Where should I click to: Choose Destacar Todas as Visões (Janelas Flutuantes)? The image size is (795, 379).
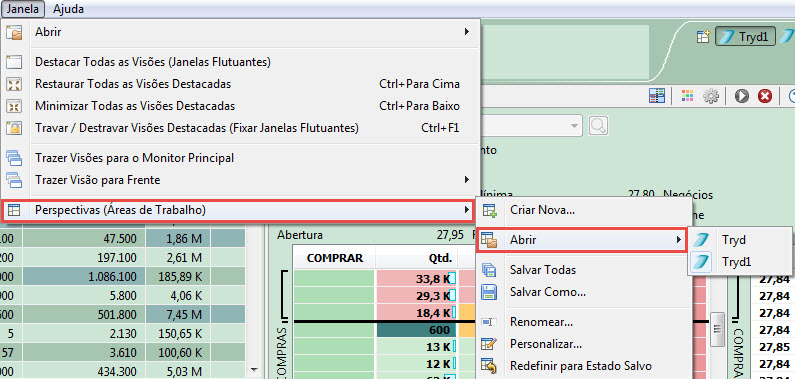(240, 62)
